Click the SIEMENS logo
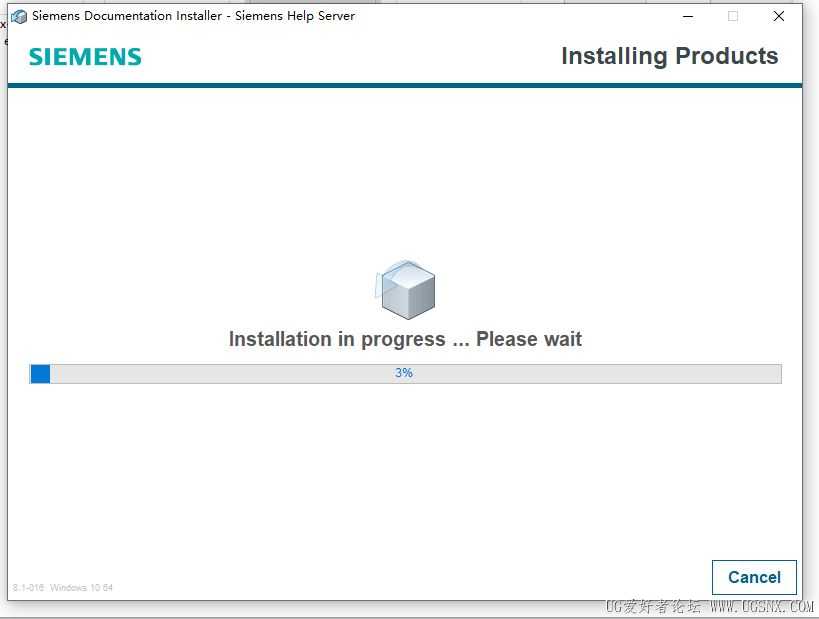 [85, 57]
